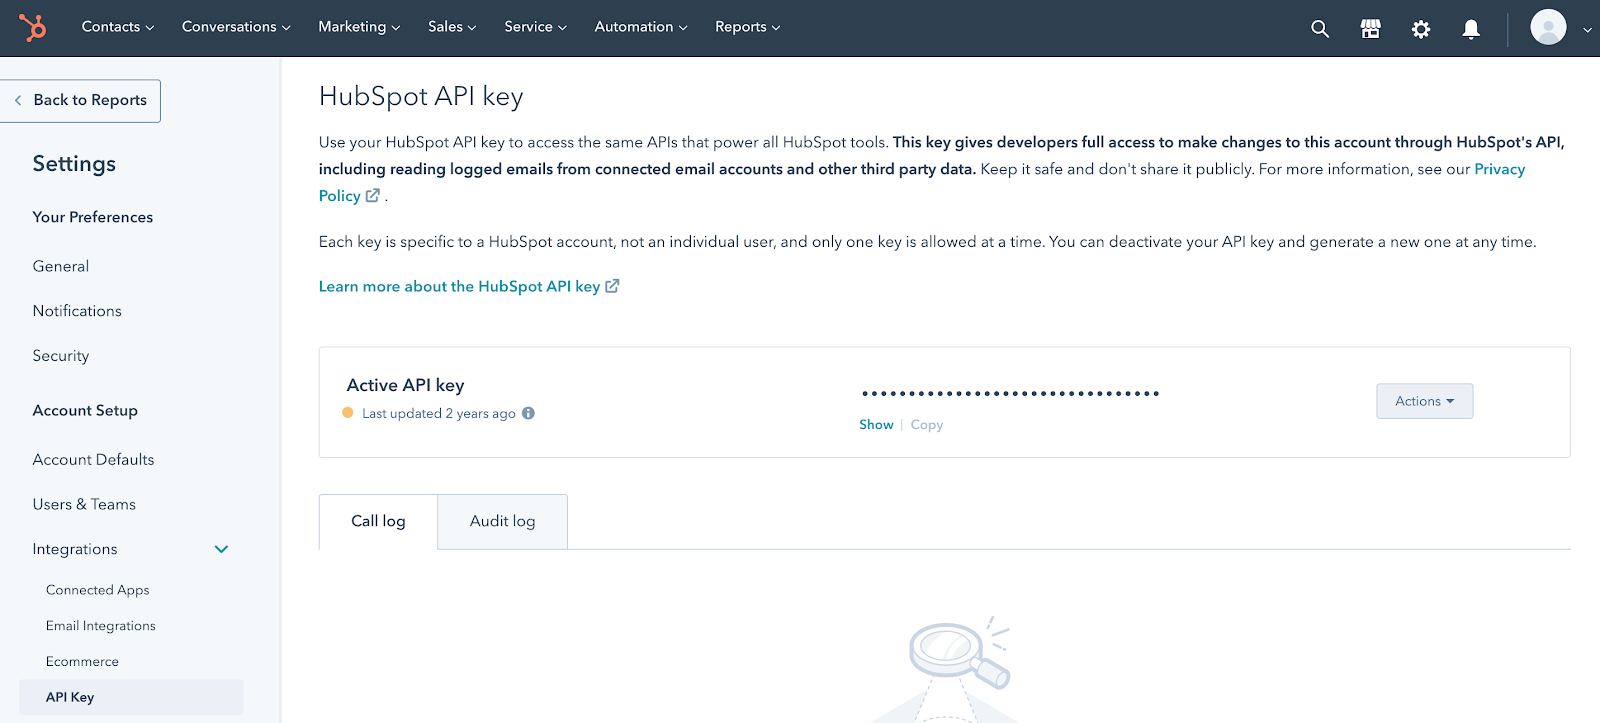1600x723 pixels.
Task: Open Users & Teams
Action: (84, 505)
